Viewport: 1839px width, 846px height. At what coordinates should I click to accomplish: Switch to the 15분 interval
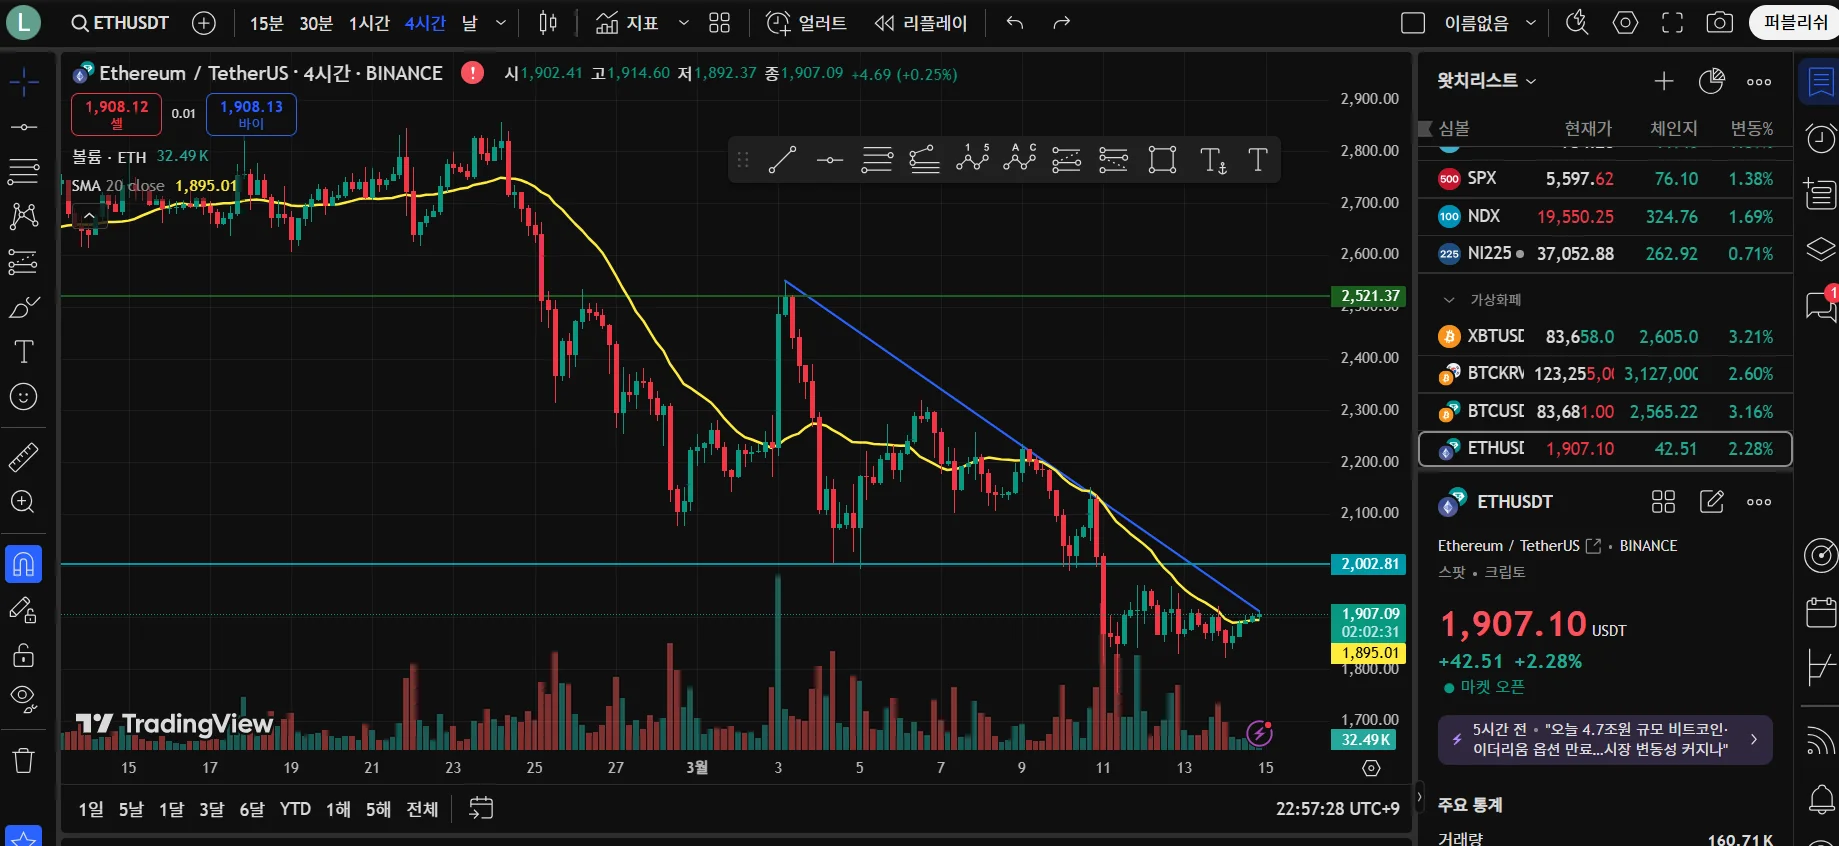(x=266, y=23)
